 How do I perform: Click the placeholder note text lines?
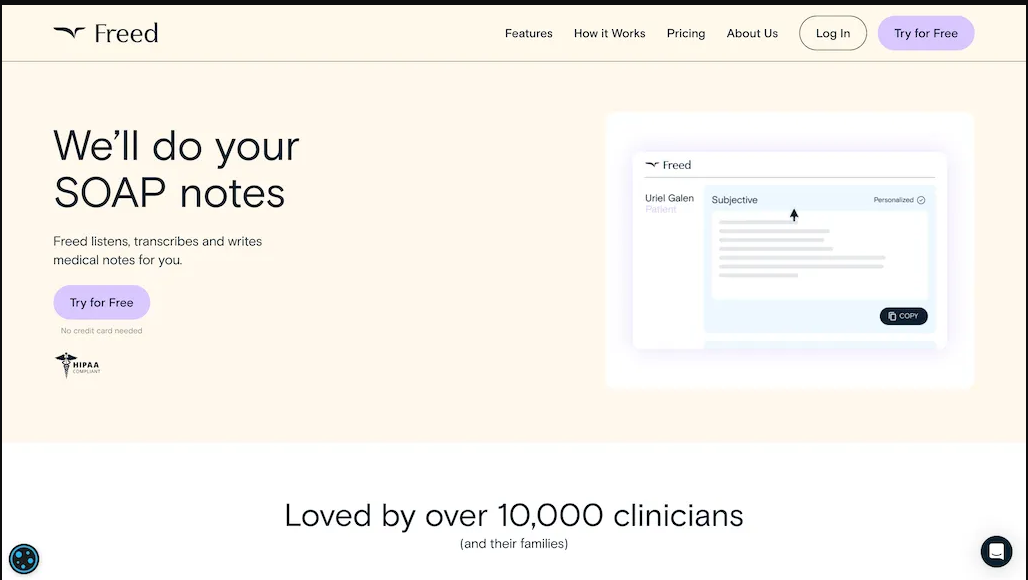click(x=801, y=249)
